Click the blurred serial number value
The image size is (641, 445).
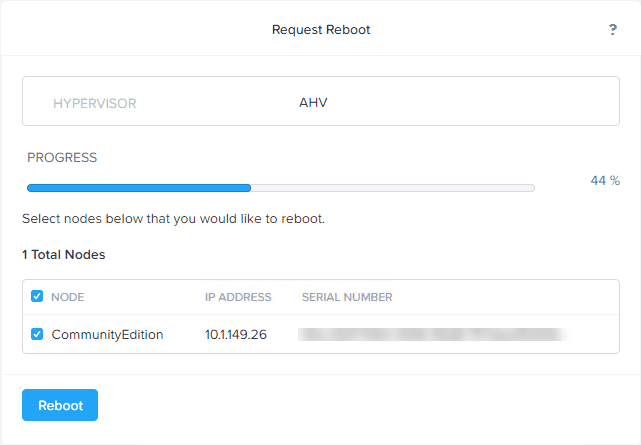point(432,334)
